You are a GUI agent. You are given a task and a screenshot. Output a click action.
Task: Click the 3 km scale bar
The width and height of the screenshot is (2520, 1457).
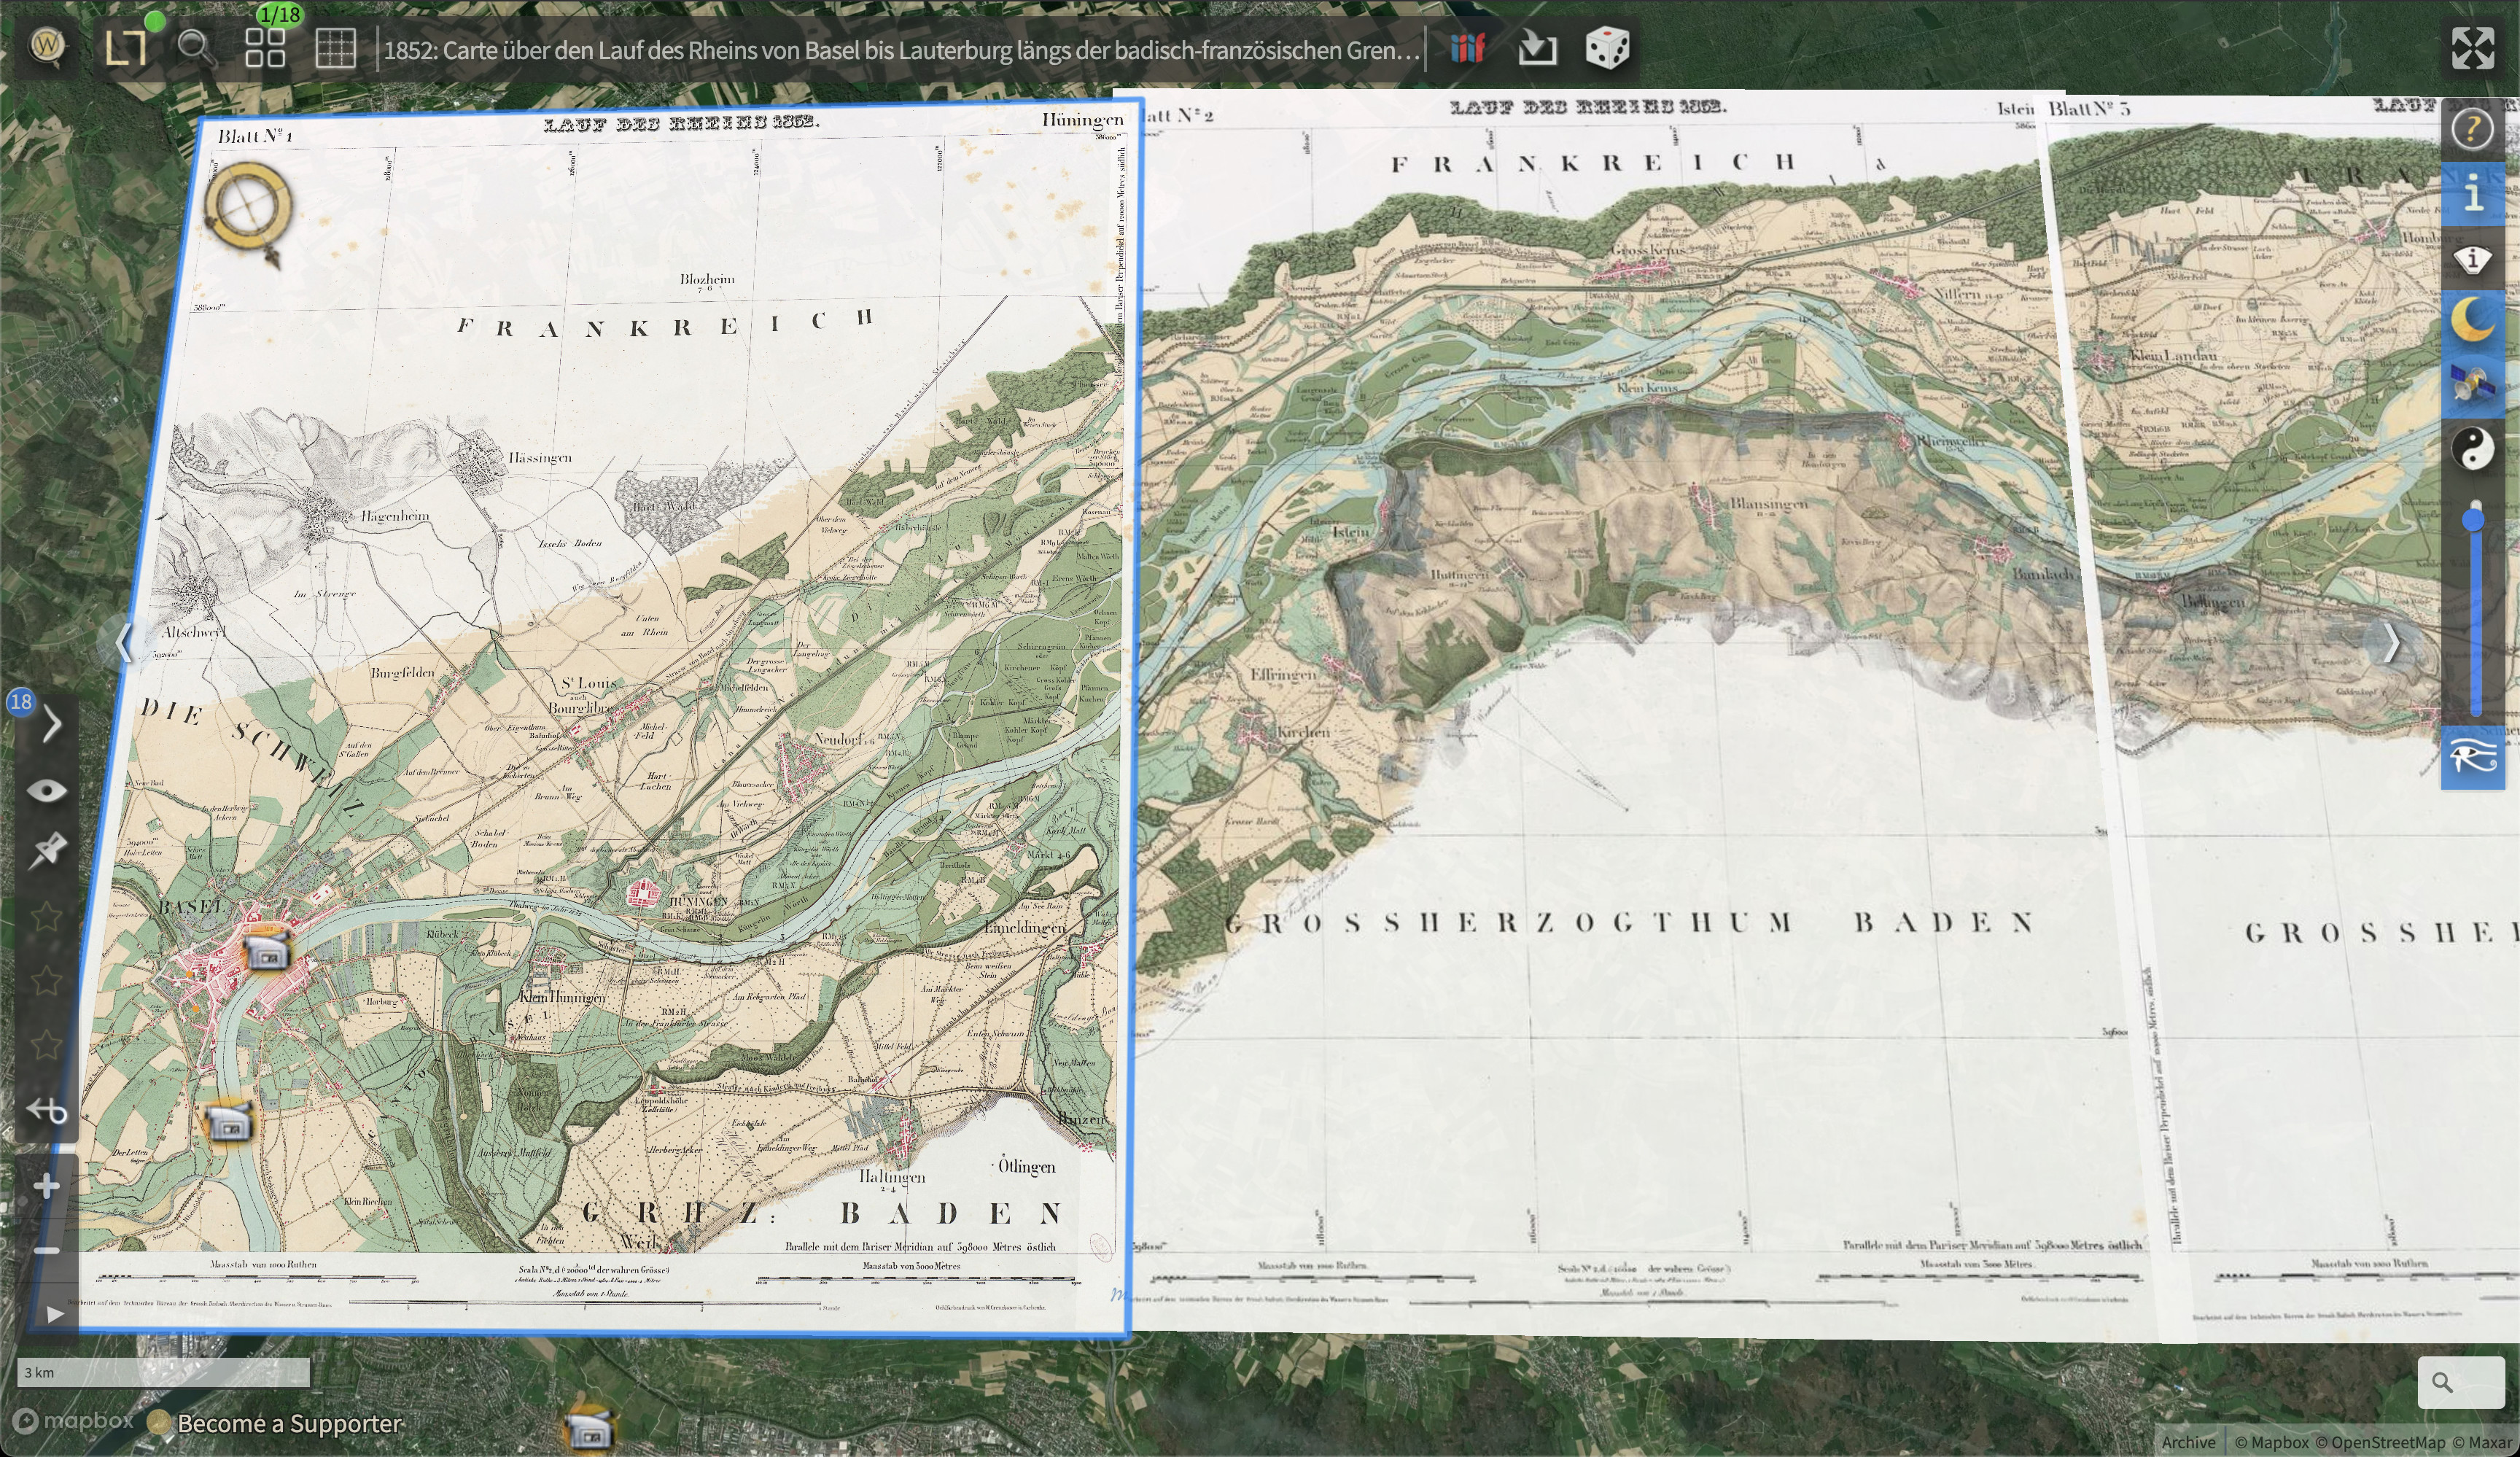pos(163,1372)
